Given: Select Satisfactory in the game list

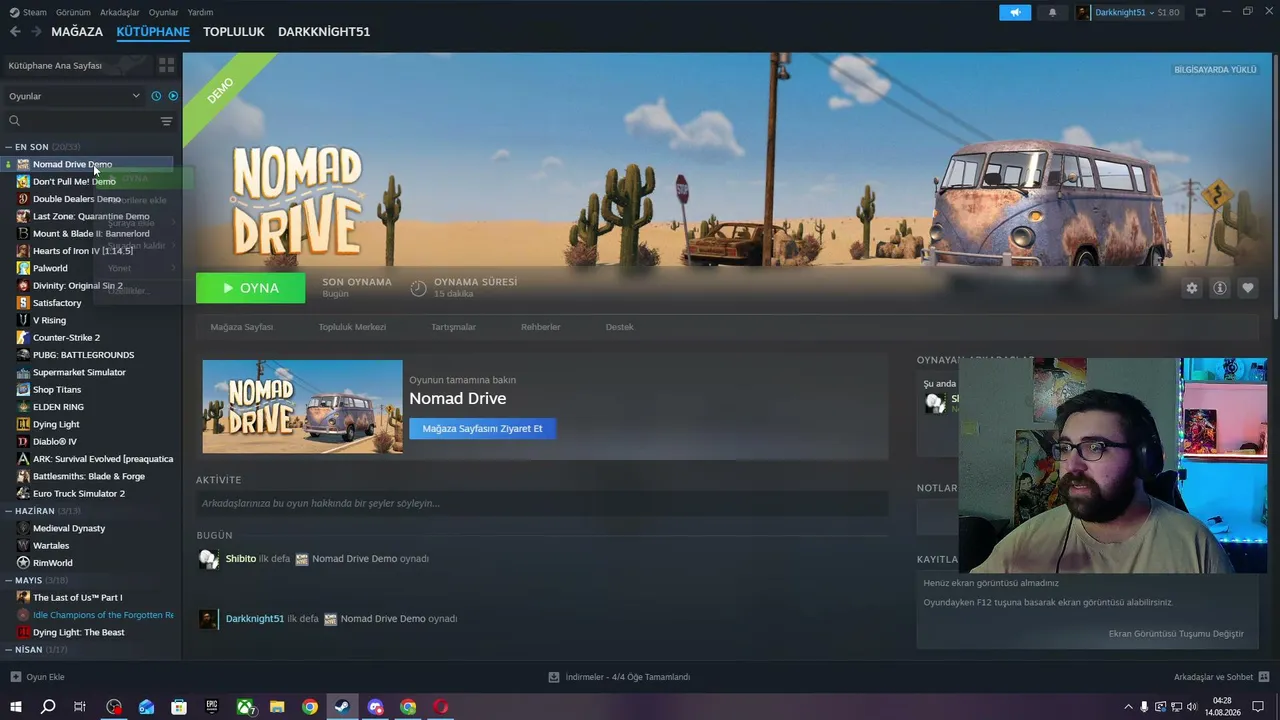Looking at the screenshot, I should (57, 303).
